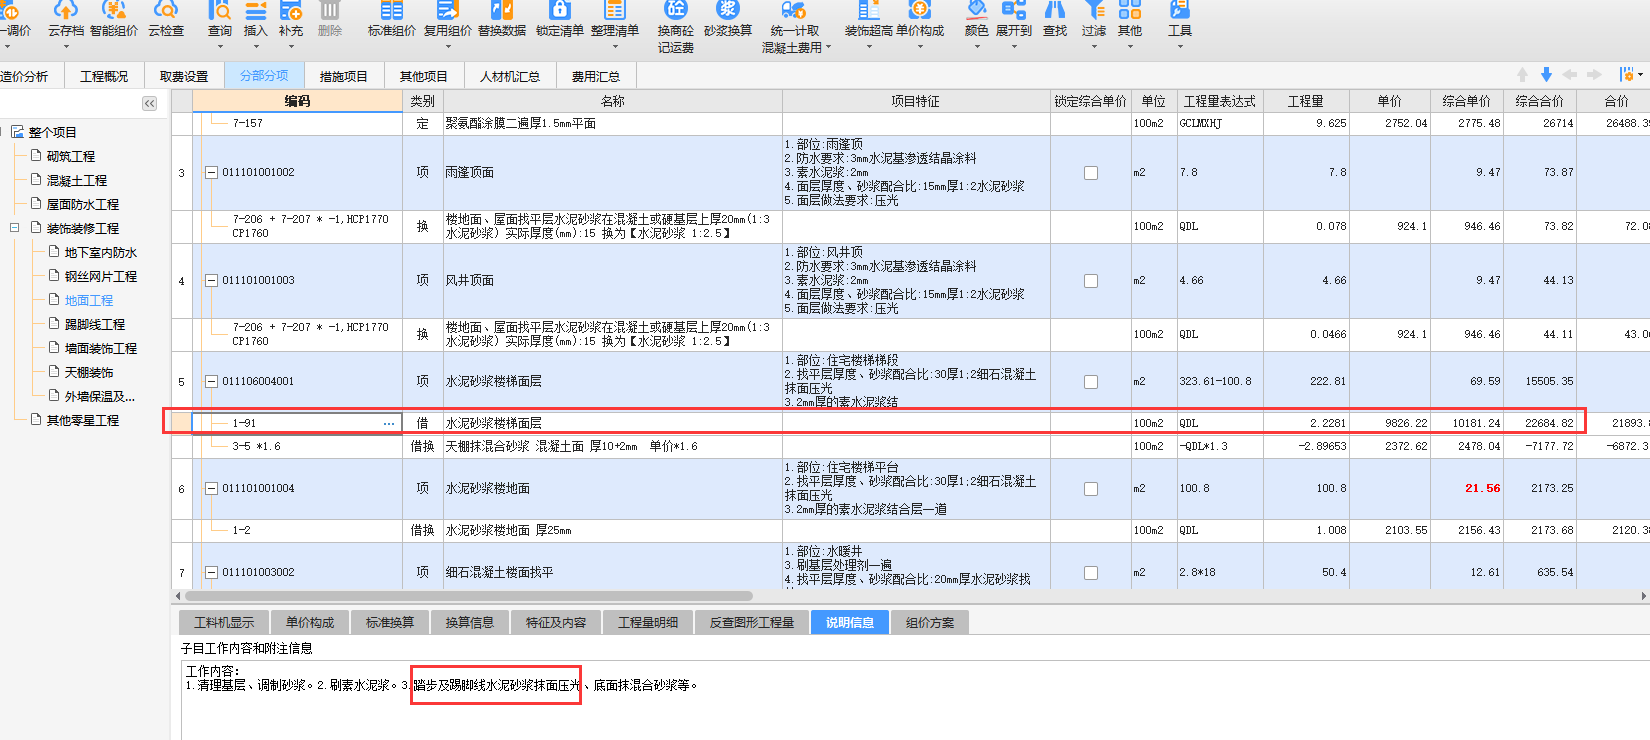This screenshot has width=1650, height=740.
Task: Click the 装饰超高 decoration height icon
Action: coord(869,10)
